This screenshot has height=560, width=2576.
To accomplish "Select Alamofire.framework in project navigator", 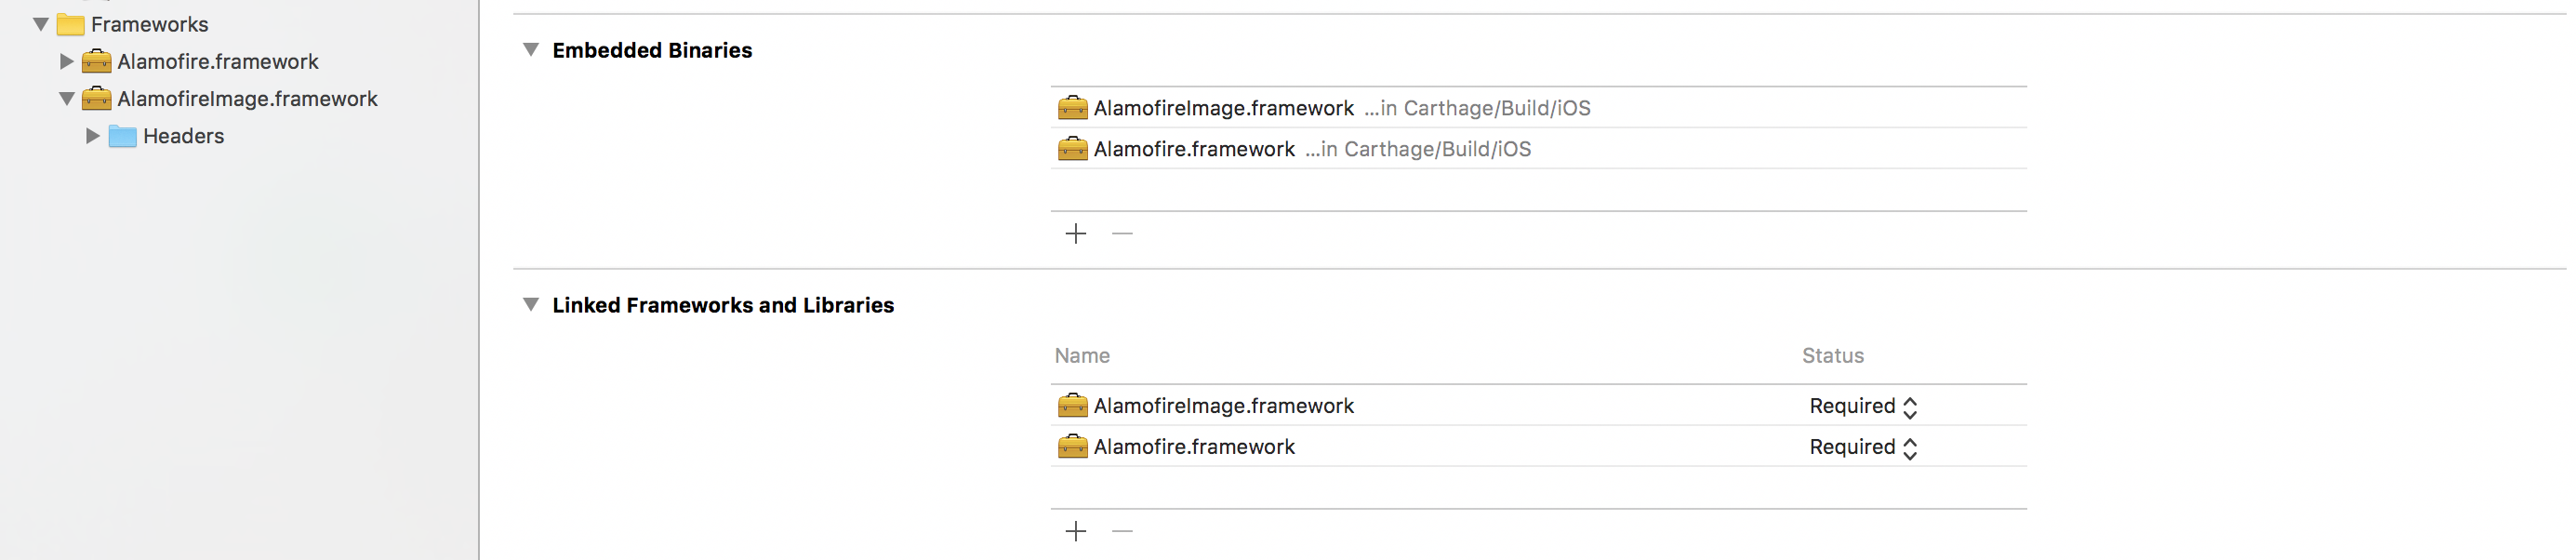I will coord(218,61).
